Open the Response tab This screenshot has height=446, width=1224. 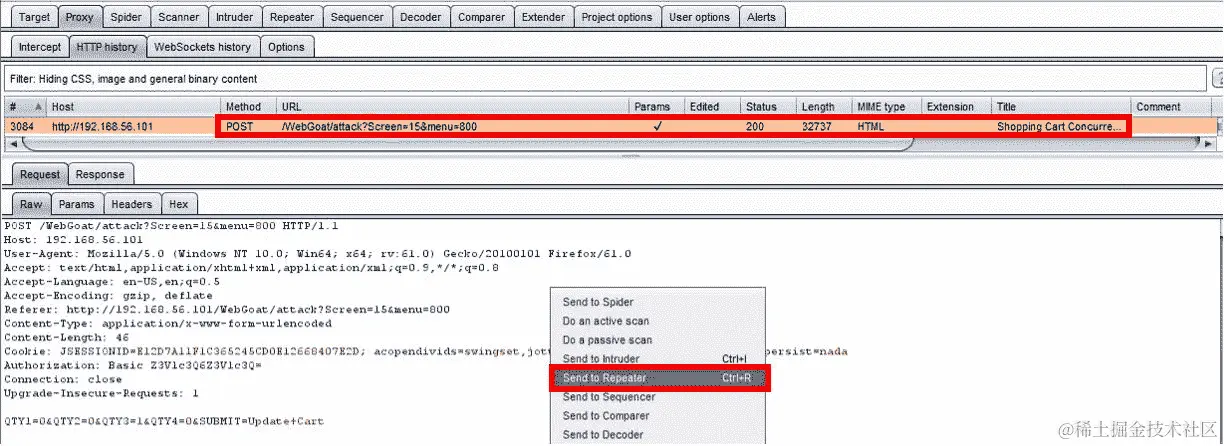(x=100, y=174)
